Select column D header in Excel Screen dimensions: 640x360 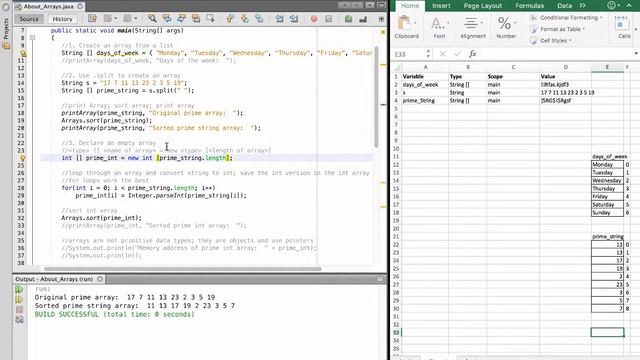pos(565,67)
